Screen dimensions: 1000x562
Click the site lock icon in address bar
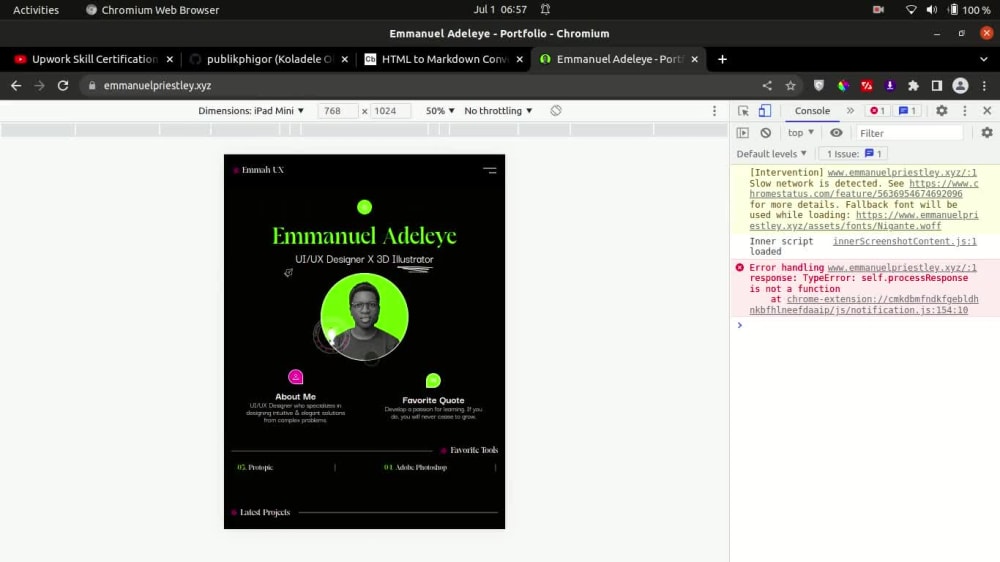(92, 85)
